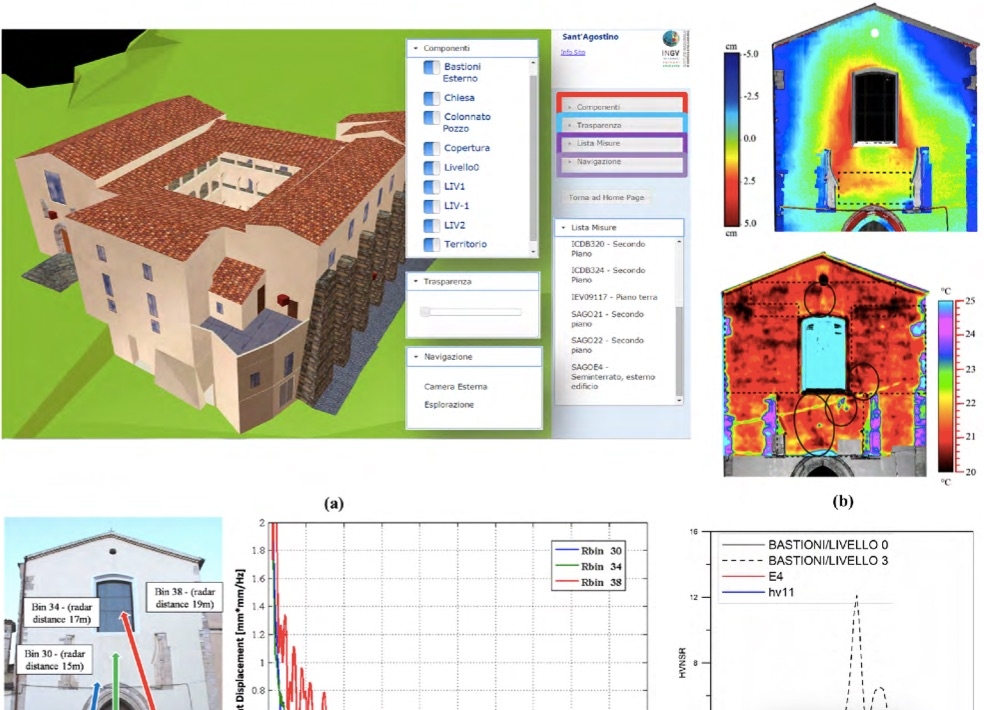
Task: Click the Lista Misure scroll-down arrow
Action: [x=679, y=399]
